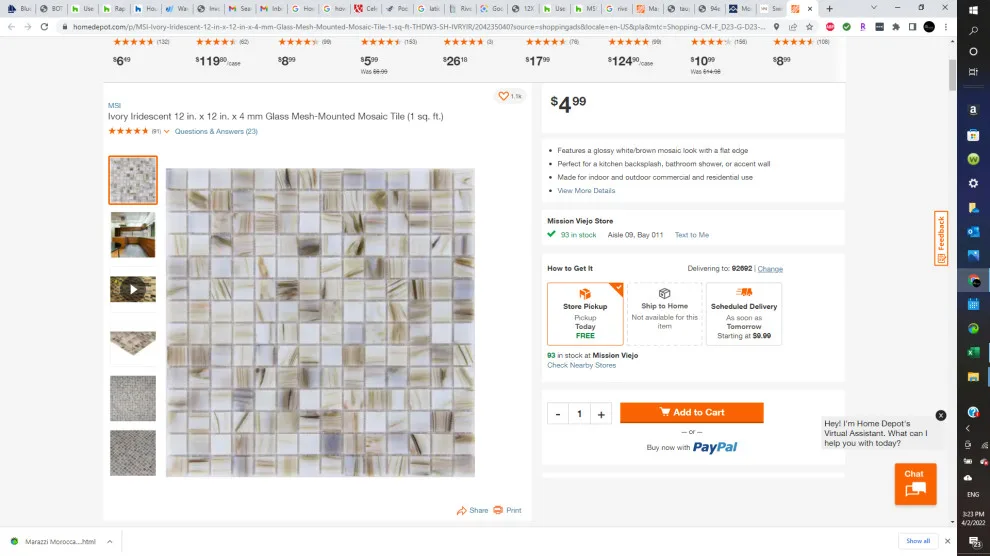Click the Add to Cart button
The height and width of the screenshot is (556, 990).
tap(691, 412)
